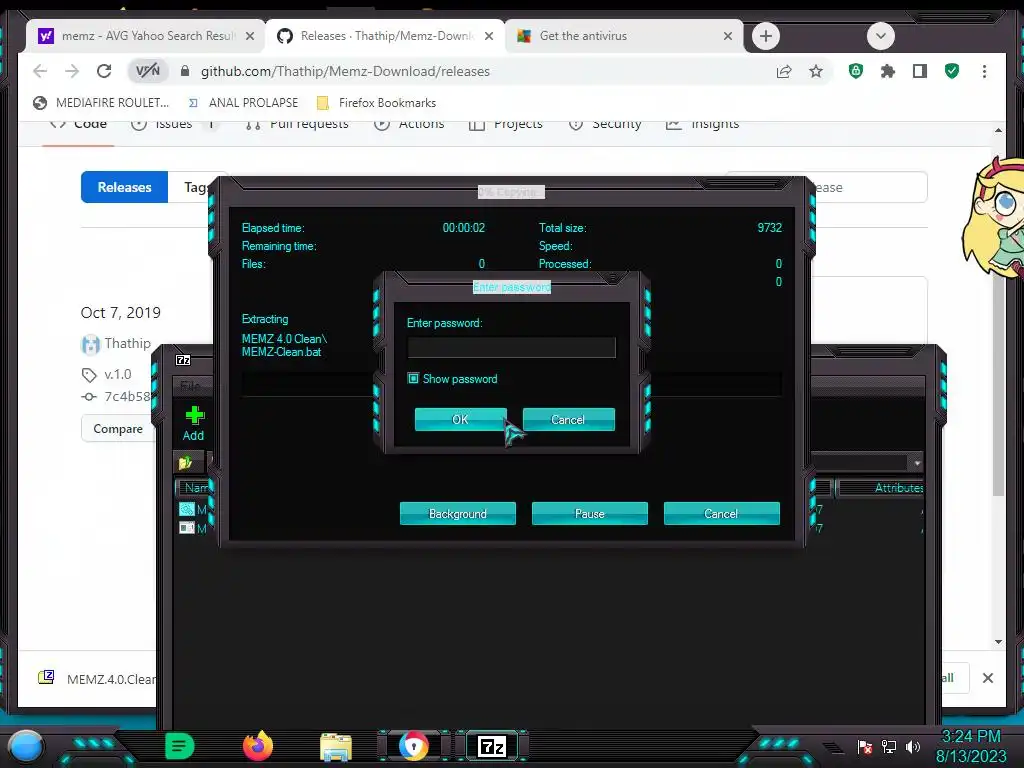The width and height of the screenshot is (1024, 768).
Task: Open the GitHub Code tab
Action: [78, 124]
